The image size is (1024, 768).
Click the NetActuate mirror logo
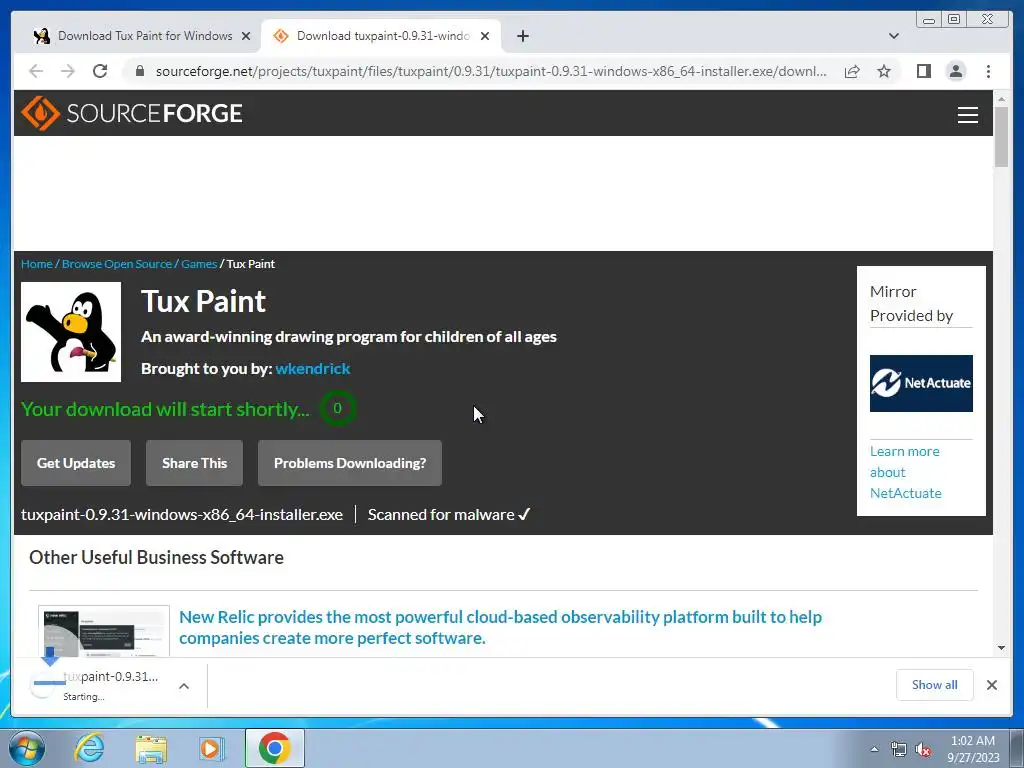(921, 383)
